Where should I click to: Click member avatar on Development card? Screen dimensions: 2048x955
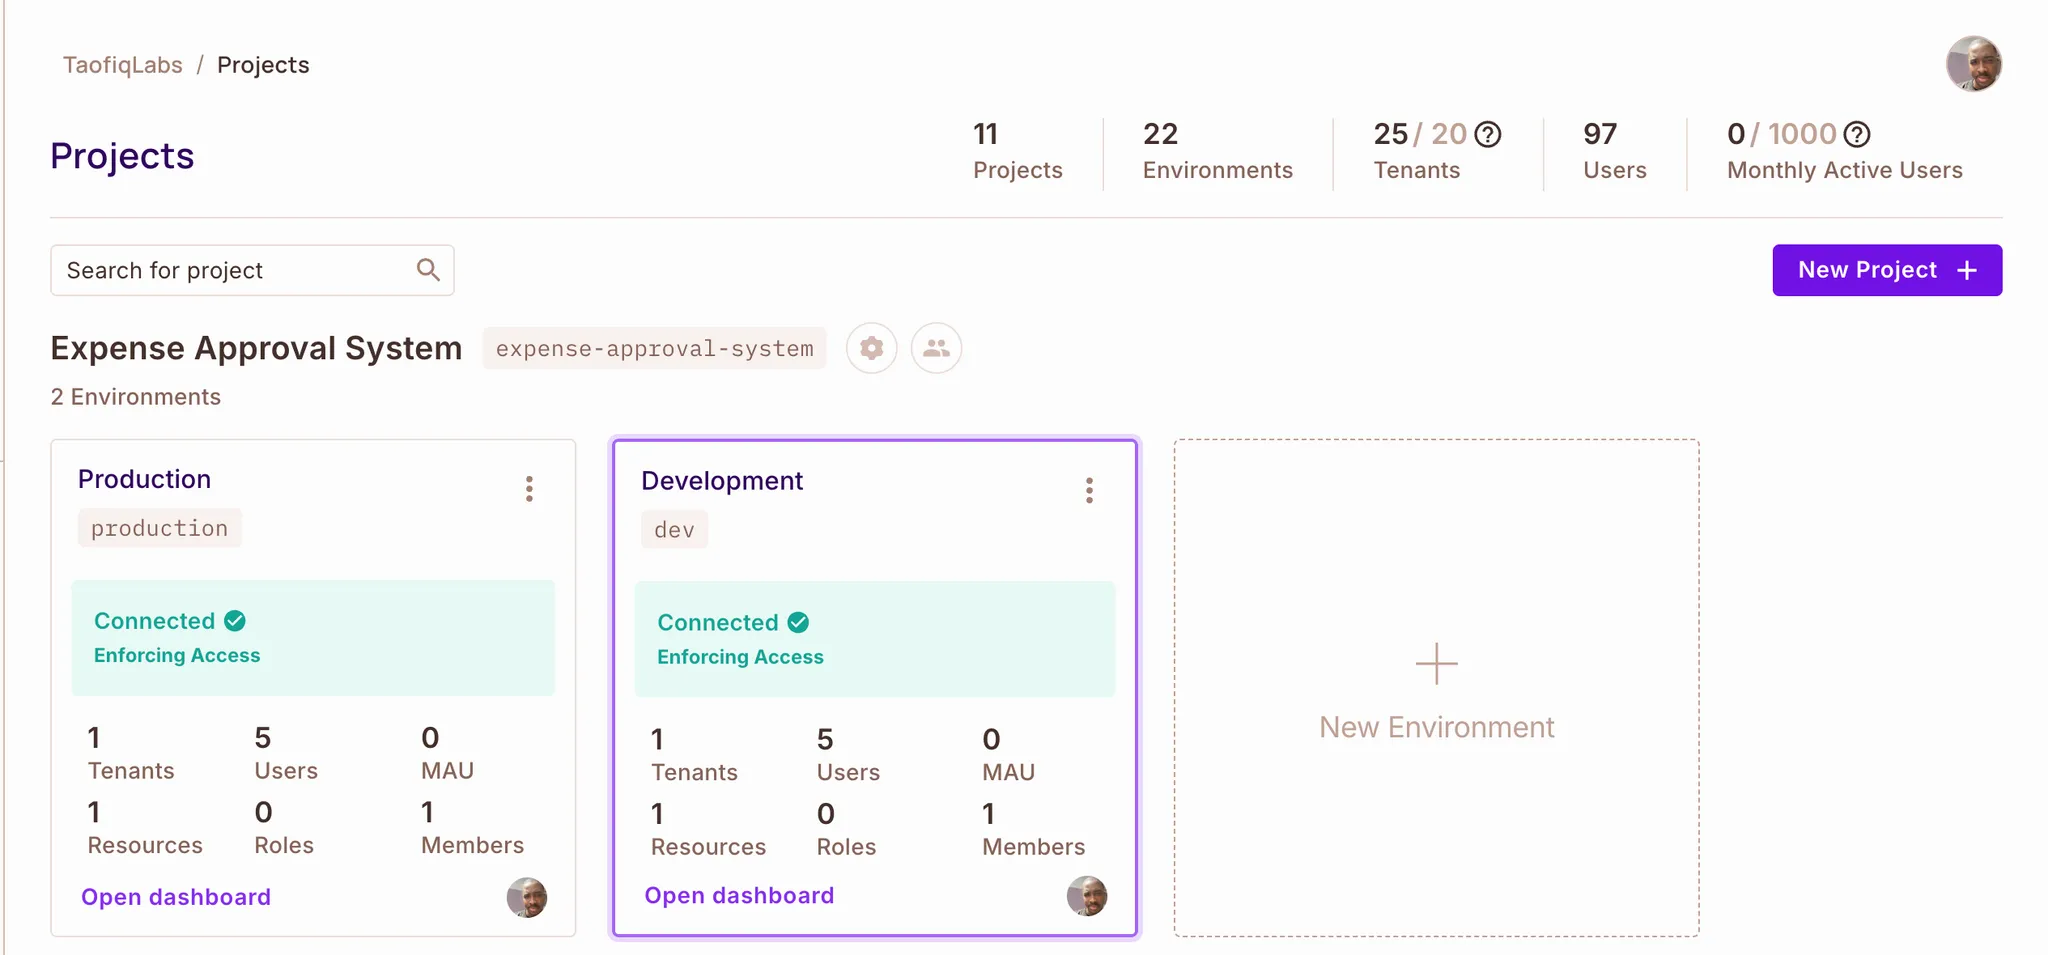pos(1087,896)
